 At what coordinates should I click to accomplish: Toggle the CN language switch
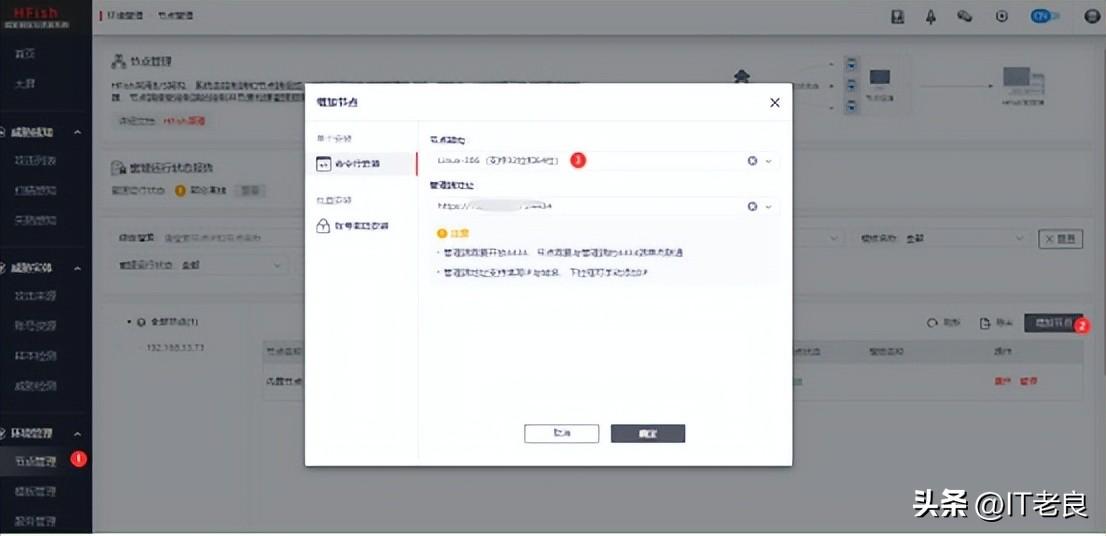coord(1044,16)
